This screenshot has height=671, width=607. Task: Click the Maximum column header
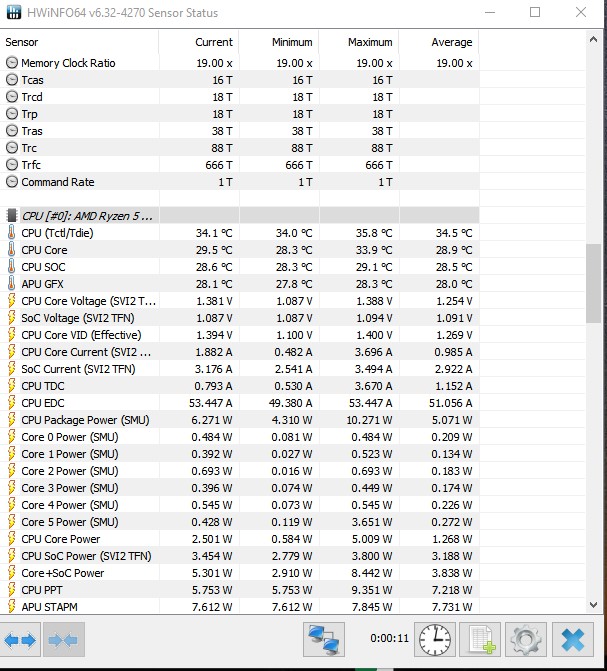pyautogui.click(x=359, y=42)
